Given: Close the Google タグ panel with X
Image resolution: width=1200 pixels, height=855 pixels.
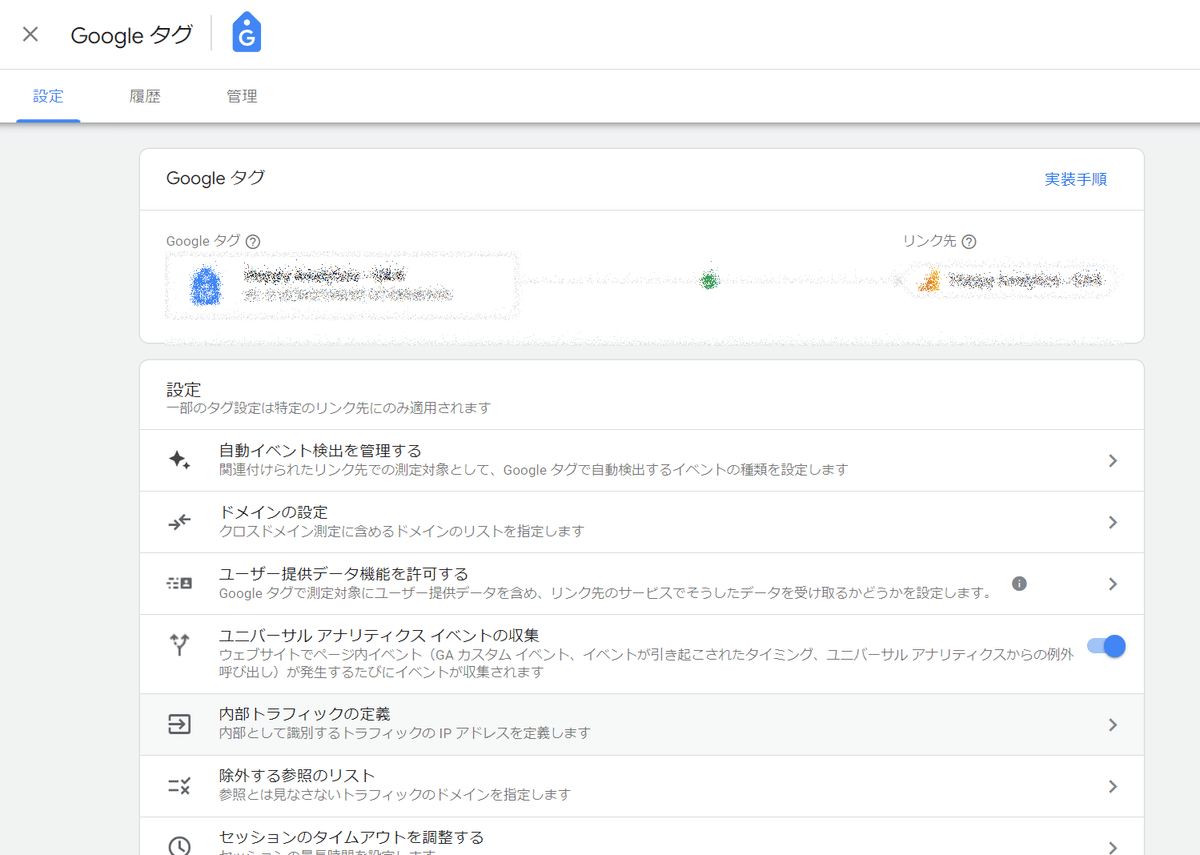Looking at the screenshot, I should pyautogui.click(x=31, y=35).
